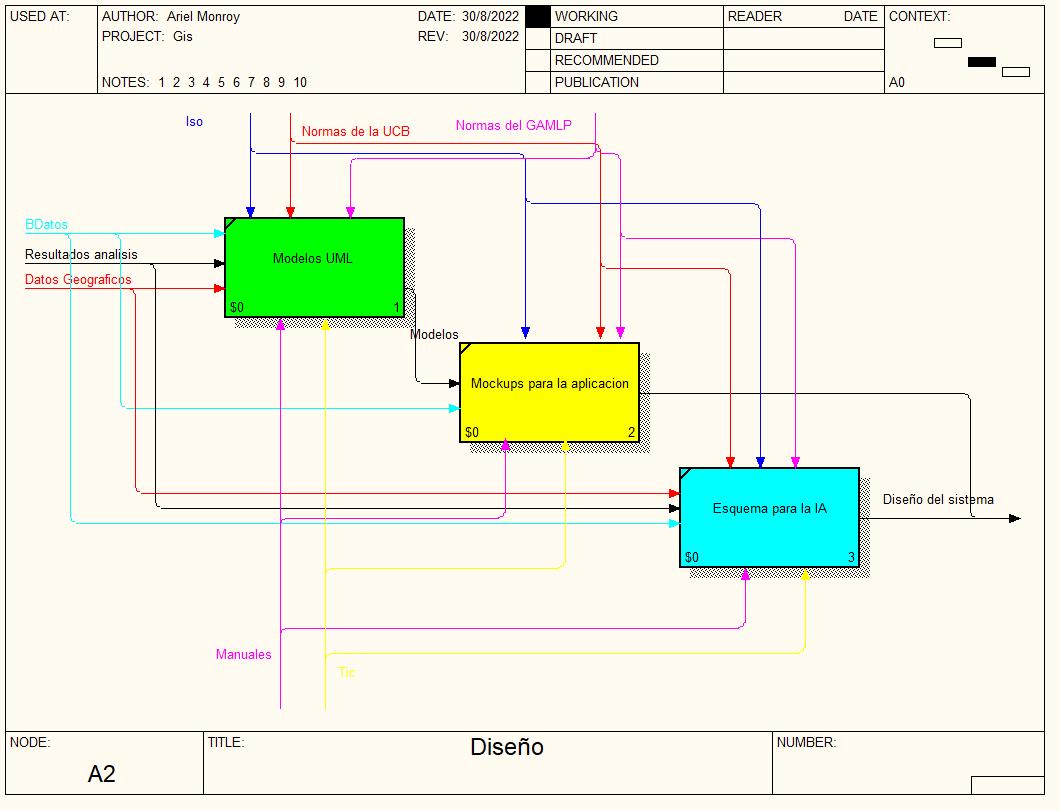Select the A2 node identifier
The height and width of the screenshot is (810, 1060).
[102, 774]
